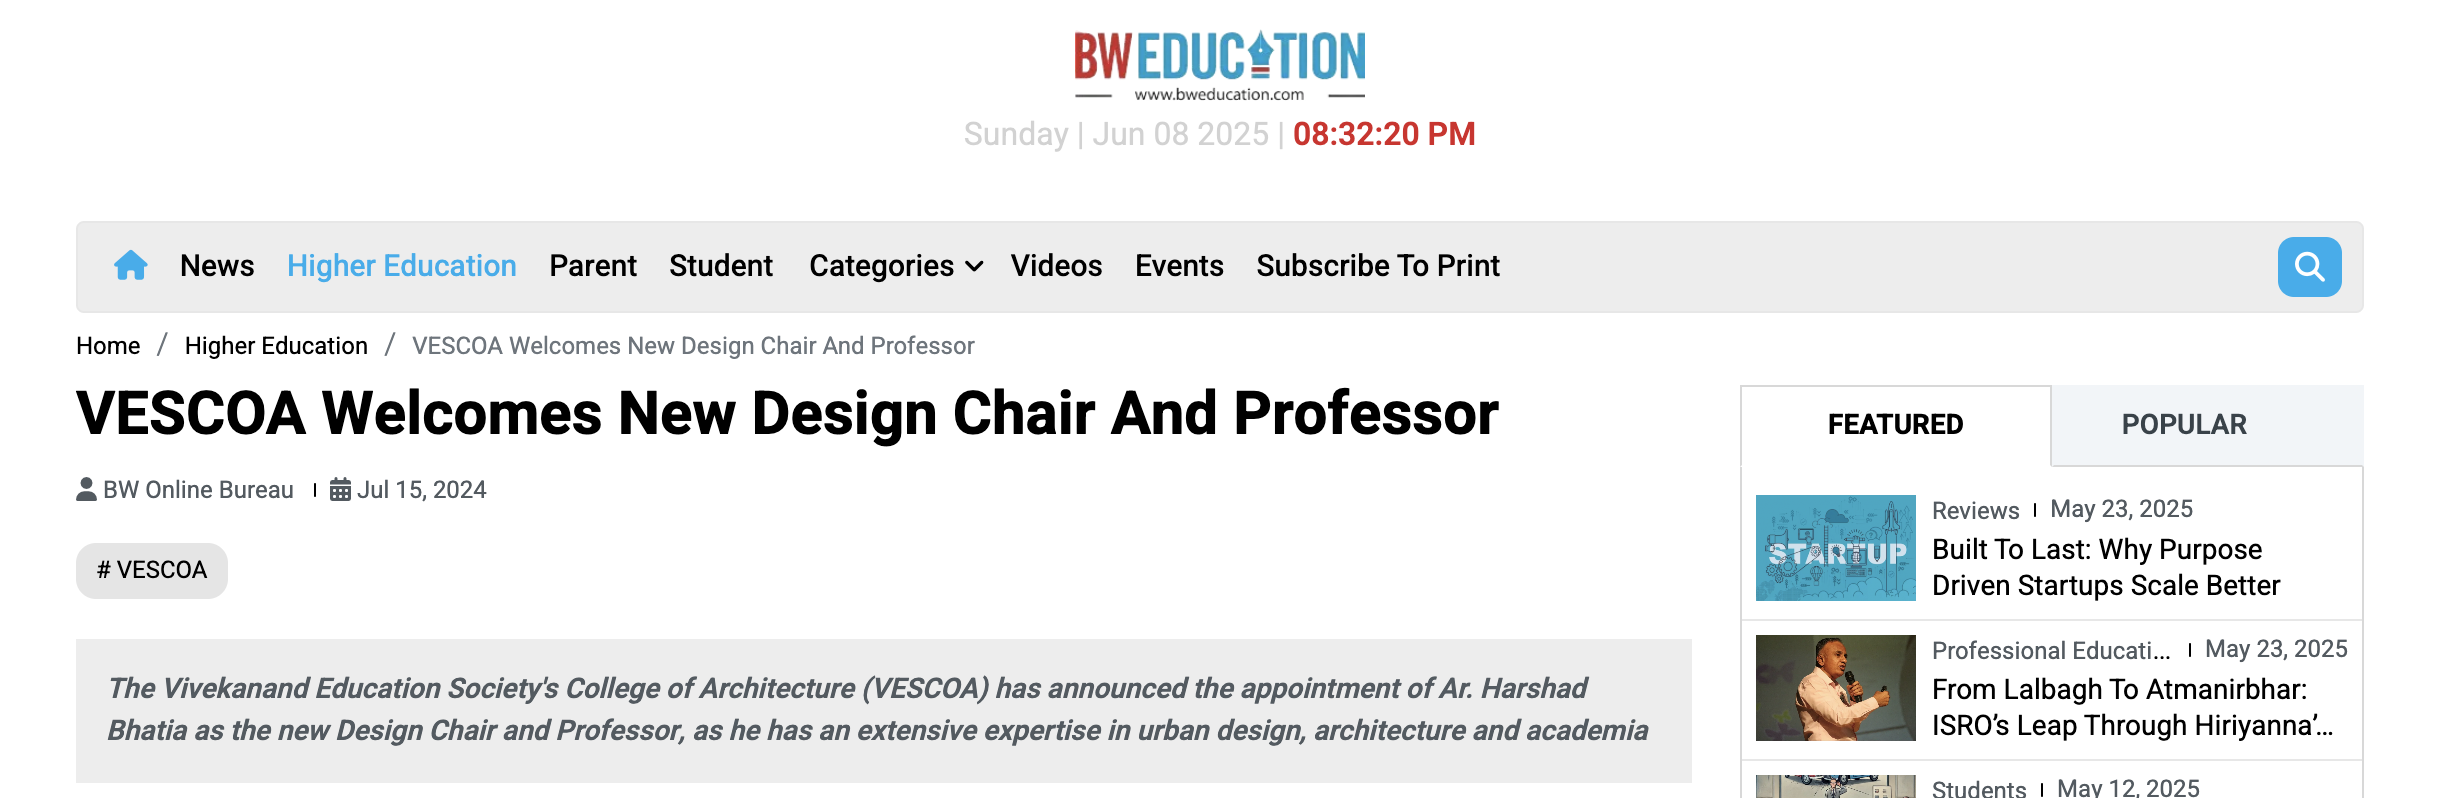Image resolution: width=2464 pixels, height=798 pixels.
Task: Open Higher Education breadcrumb link
Action: [276, 346]
